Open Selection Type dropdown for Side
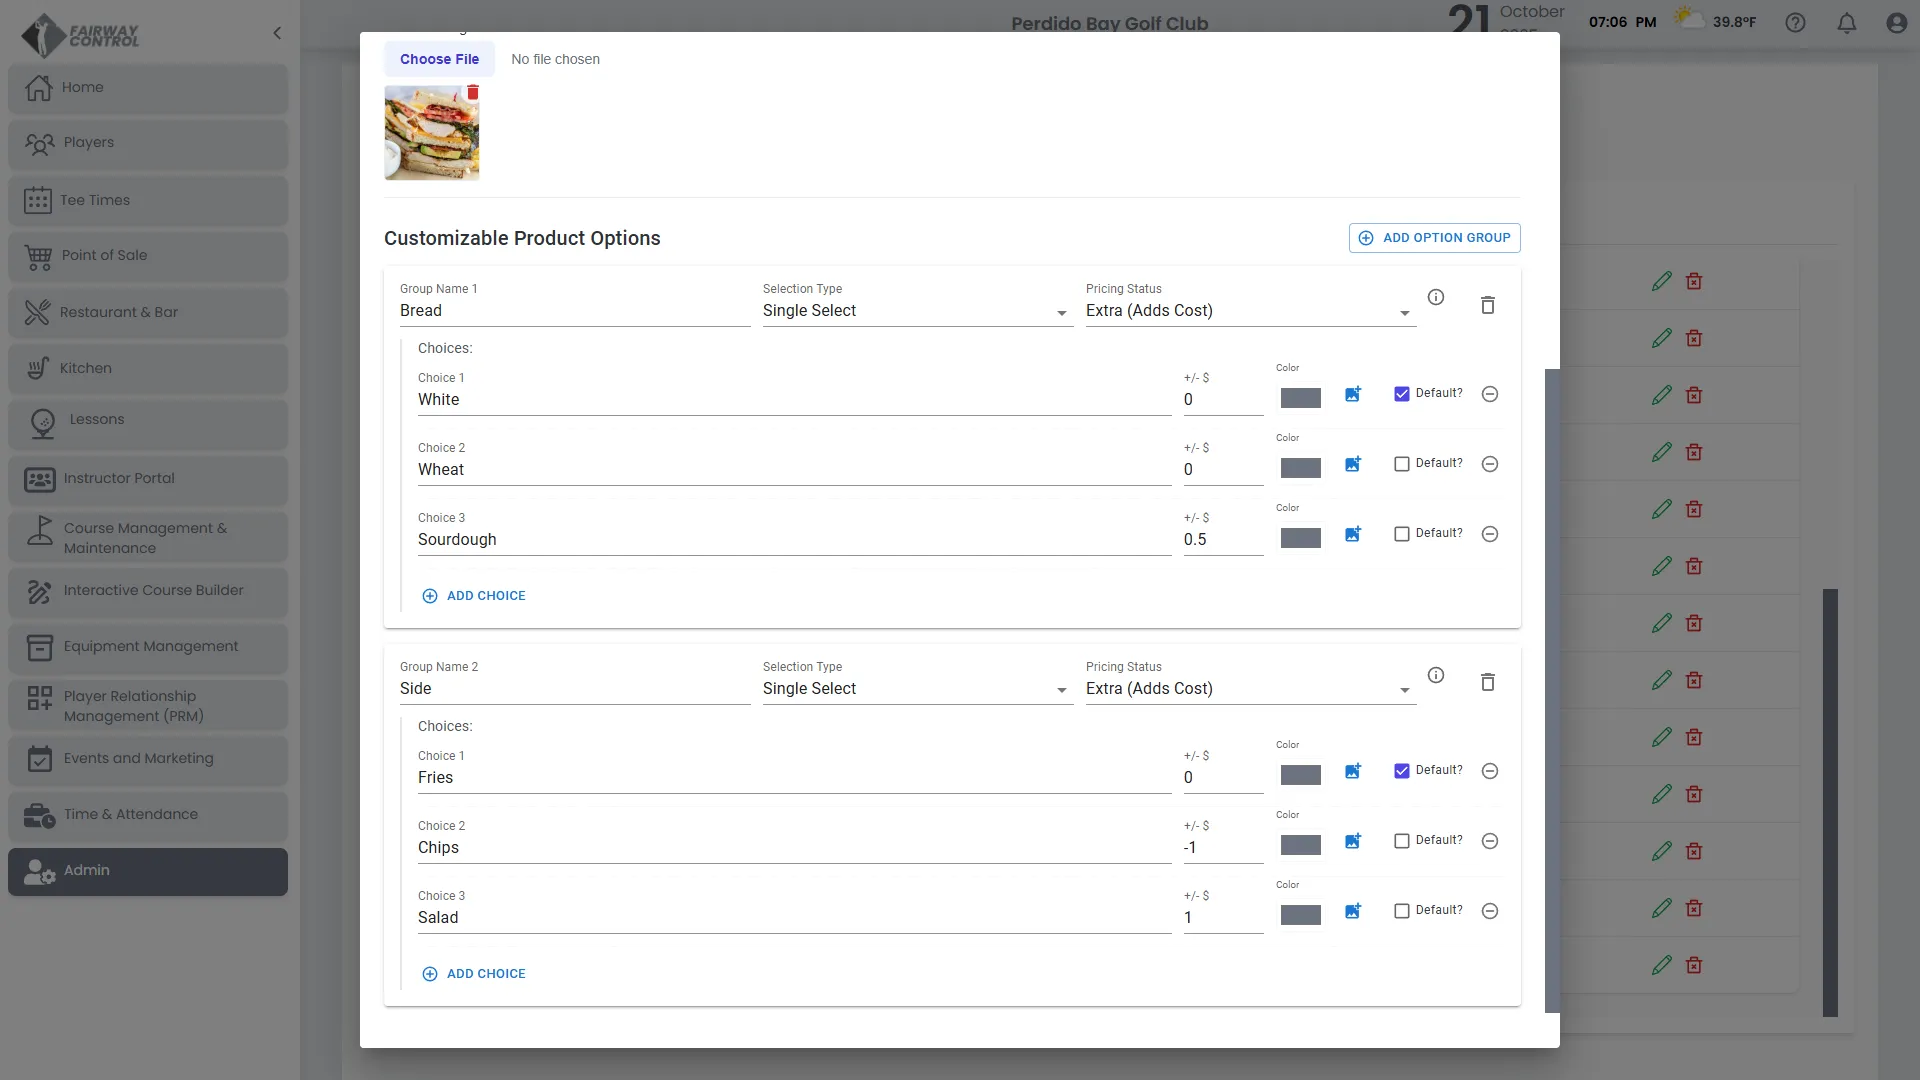This screenshot has height=1080, width=1920. pos(916,689)
